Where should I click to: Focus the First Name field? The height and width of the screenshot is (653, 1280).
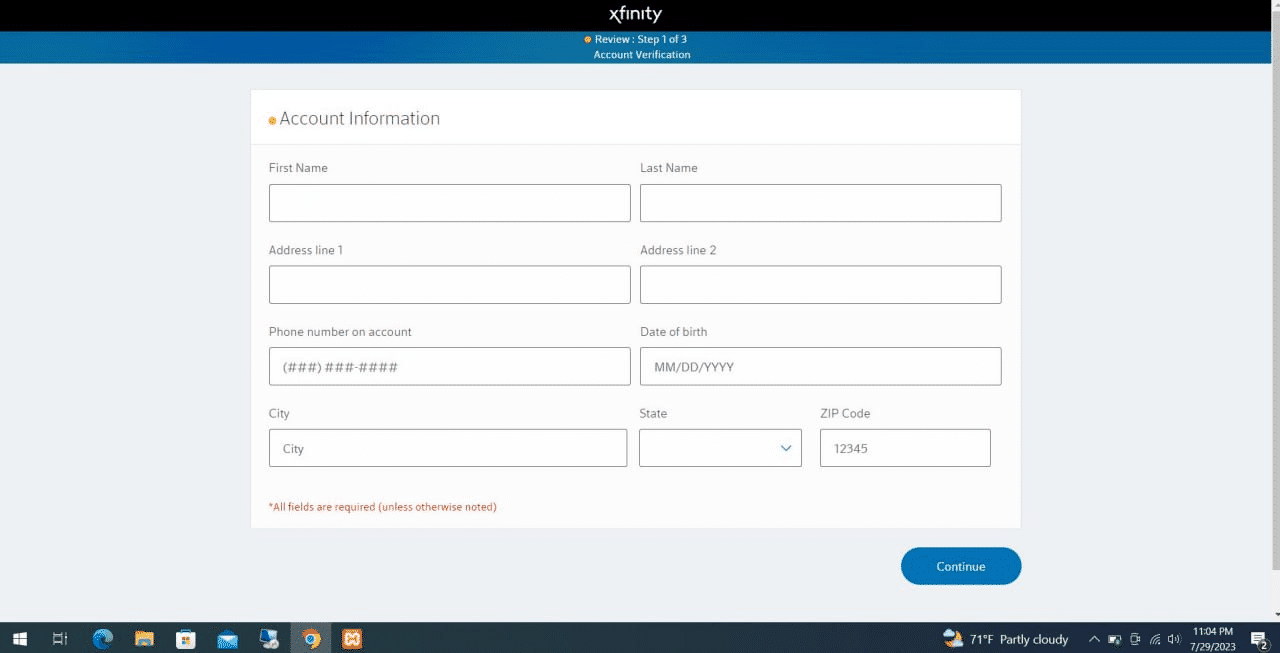pos(450,203)
